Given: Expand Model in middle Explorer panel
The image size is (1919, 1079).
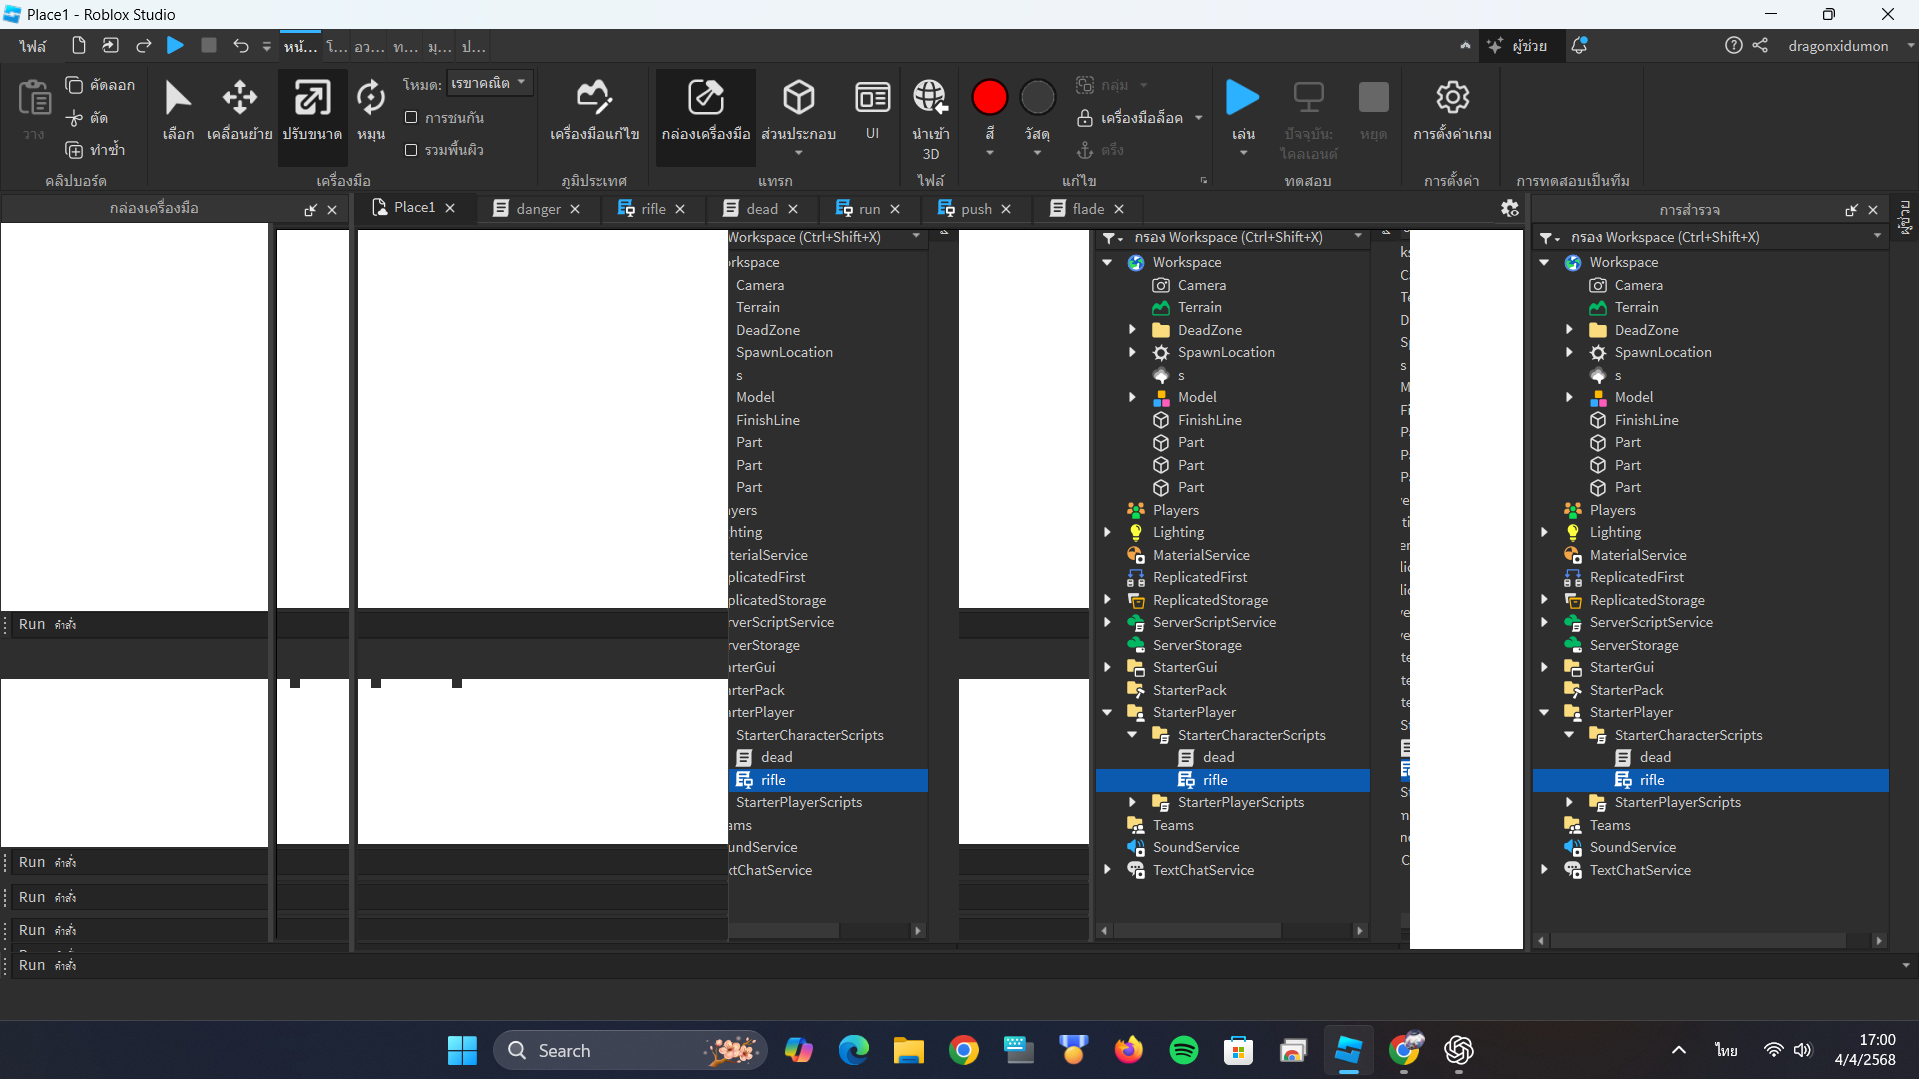Looking at the screenshot, I should pyautogui.click(x=1132, y=397).
